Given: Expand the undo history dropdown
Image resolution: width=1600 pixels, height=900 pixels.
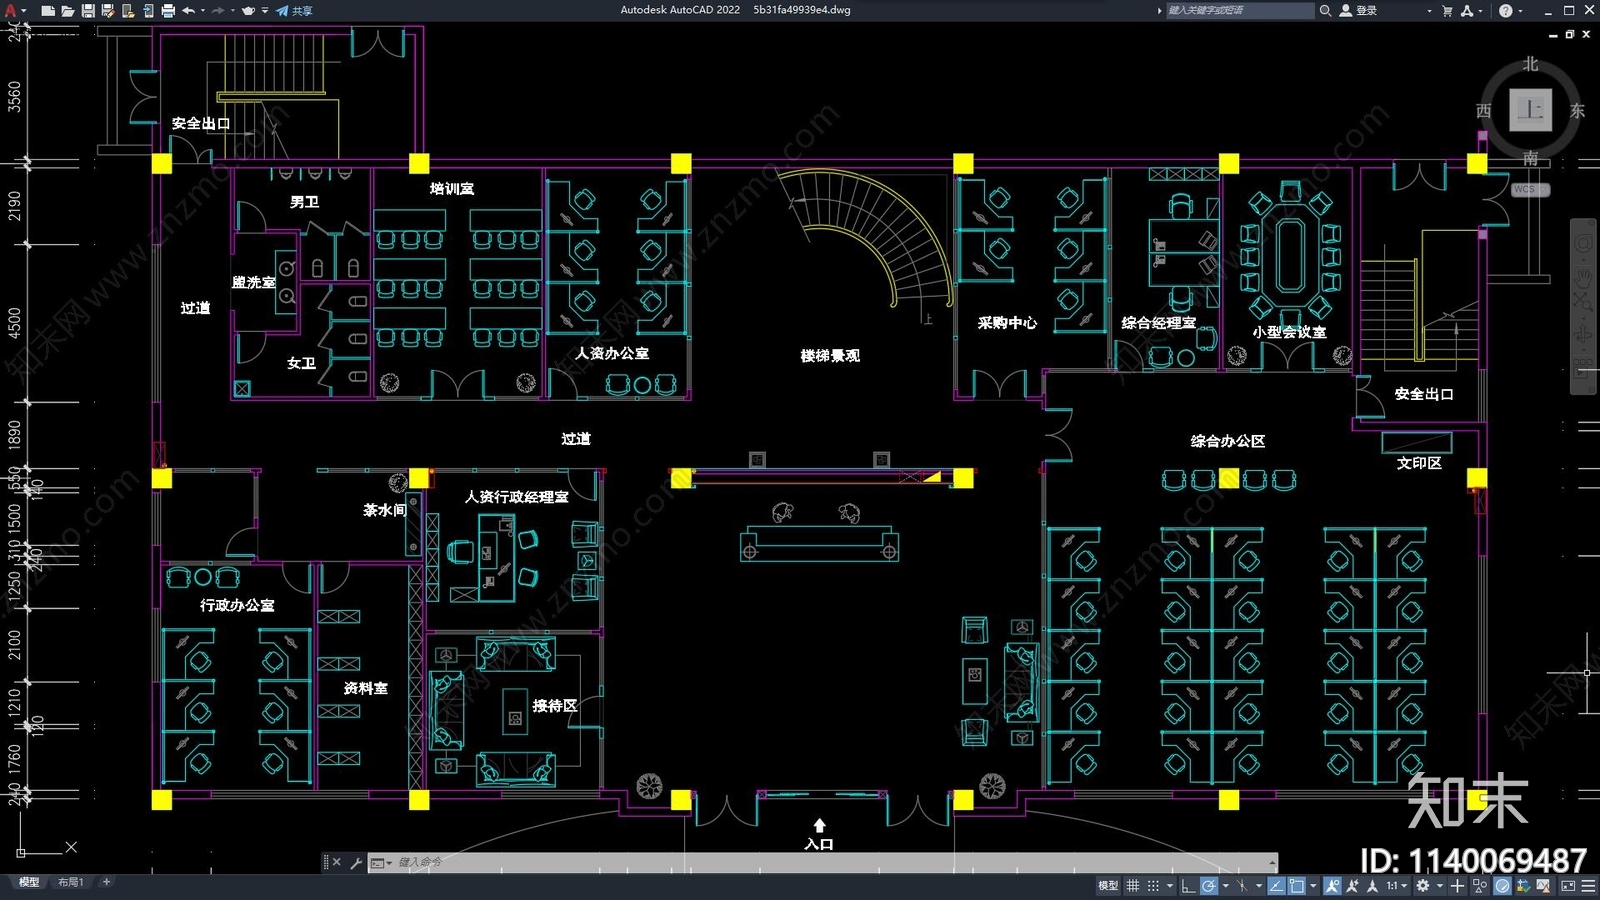Looking at the screenshot, I should [x=202, y=10].
